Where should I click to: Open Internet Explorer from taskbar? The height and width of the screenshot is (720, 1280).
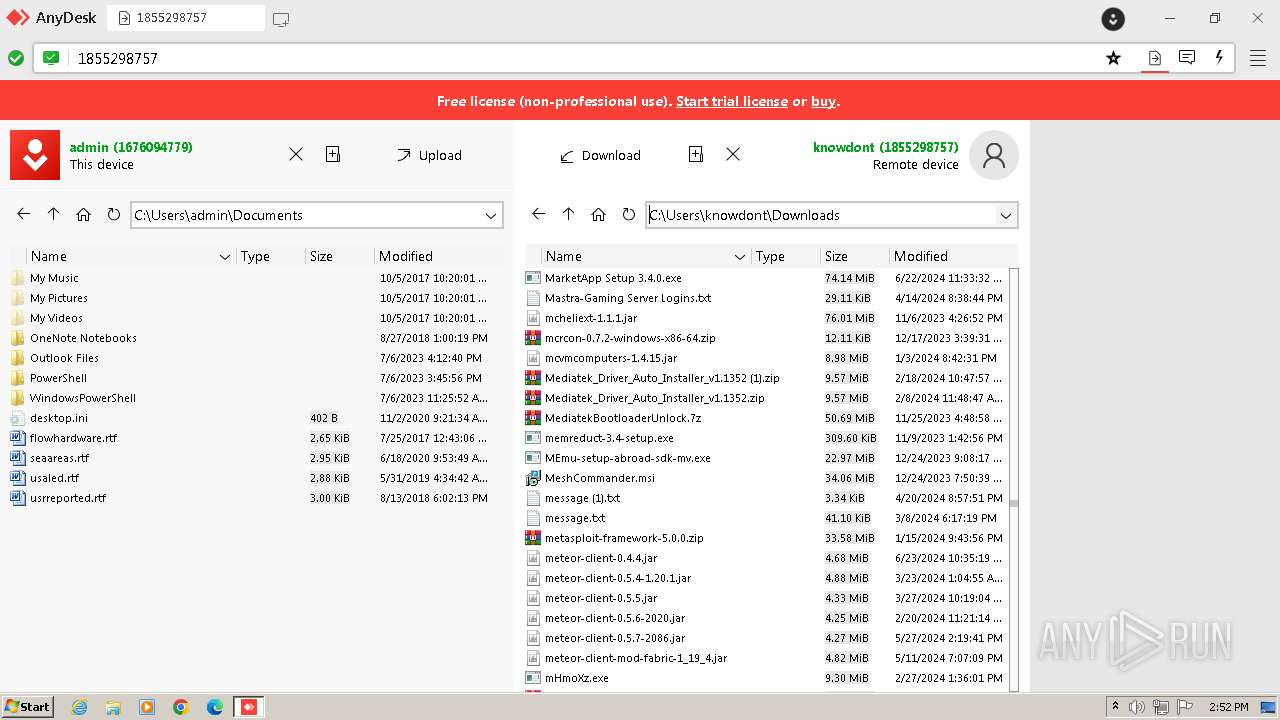click(x=80, y=707)
